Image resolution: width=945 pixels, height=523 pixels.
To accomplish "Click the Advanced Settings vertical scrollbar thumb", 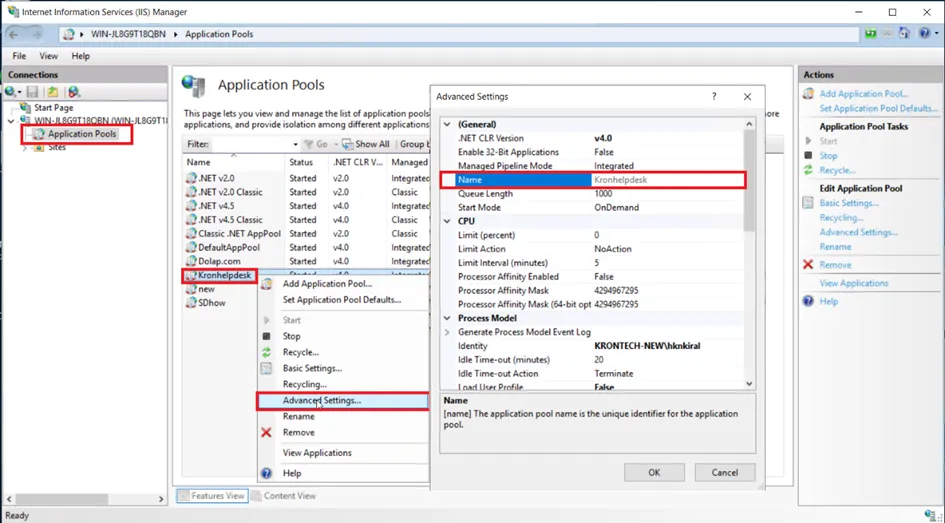I will point(749,181).
